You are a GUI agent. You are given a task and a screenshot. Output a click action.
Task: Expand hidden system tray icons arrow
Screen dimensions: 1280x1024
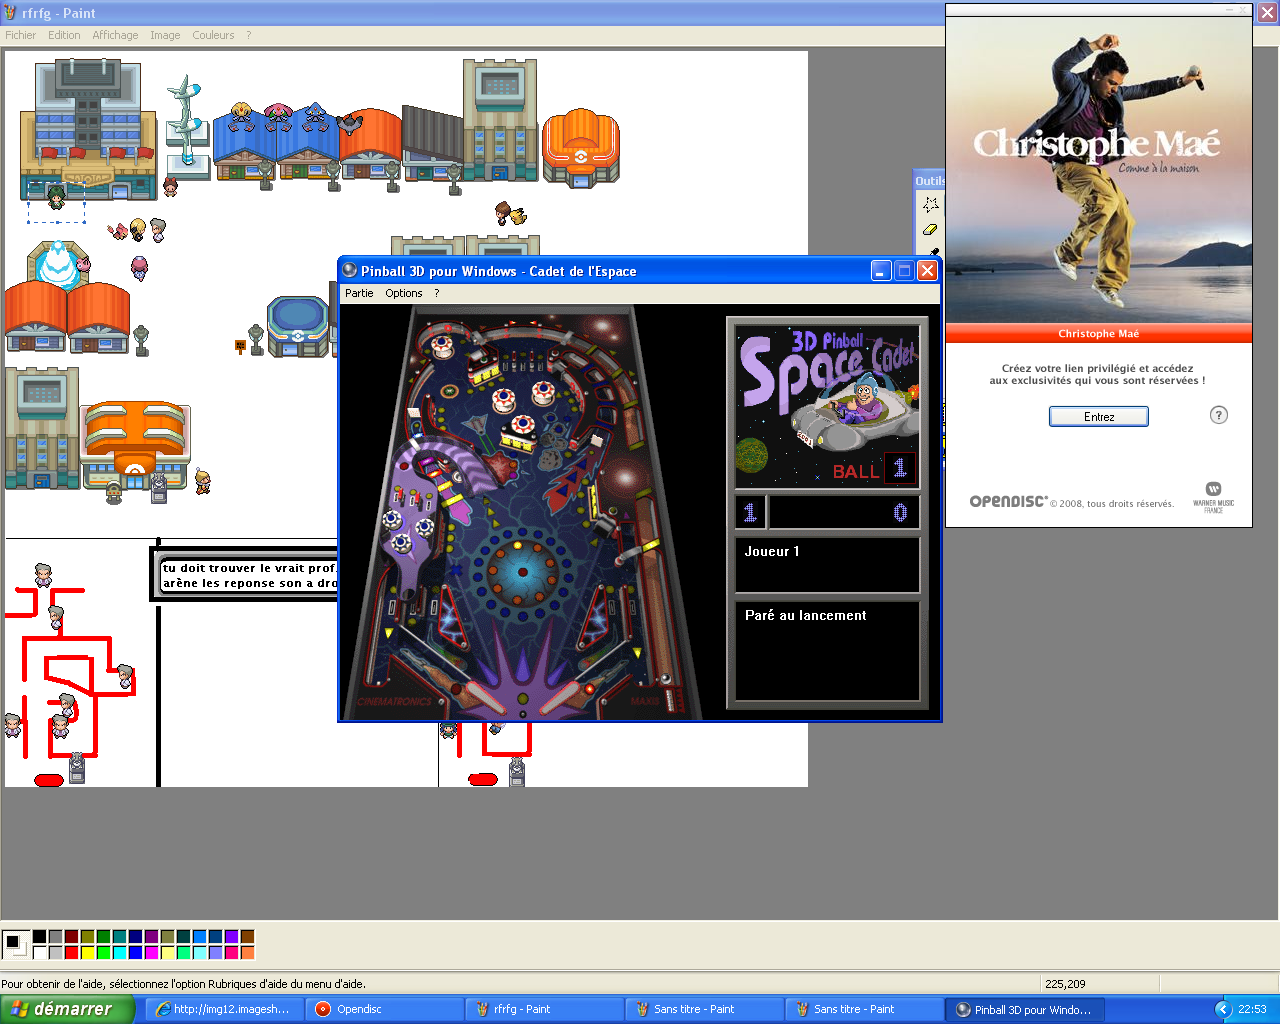pyautogui.click(x=1223, y=1009)
